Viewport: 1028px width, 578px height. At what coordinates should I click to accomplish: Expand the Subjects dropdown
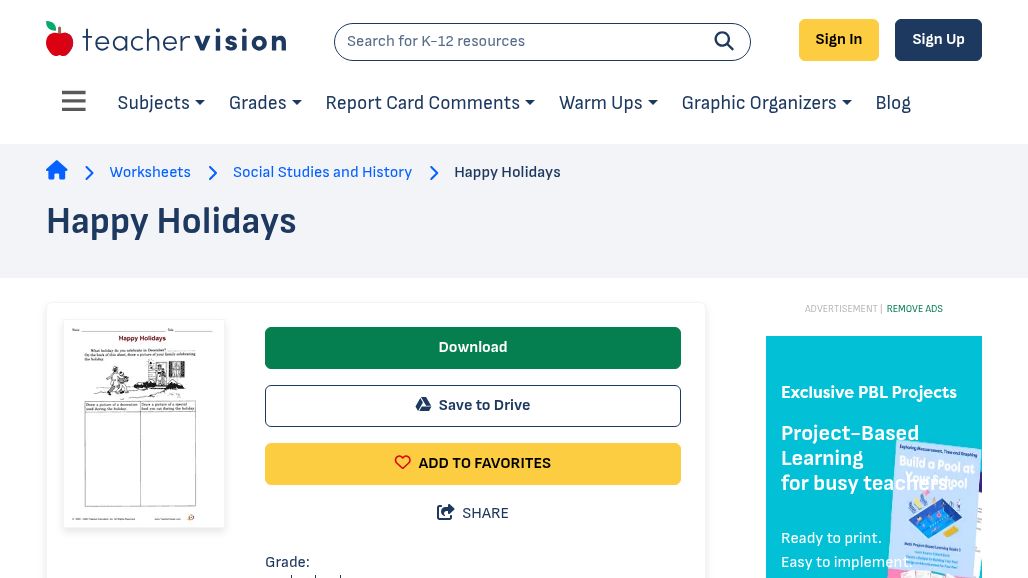point(161,103)
